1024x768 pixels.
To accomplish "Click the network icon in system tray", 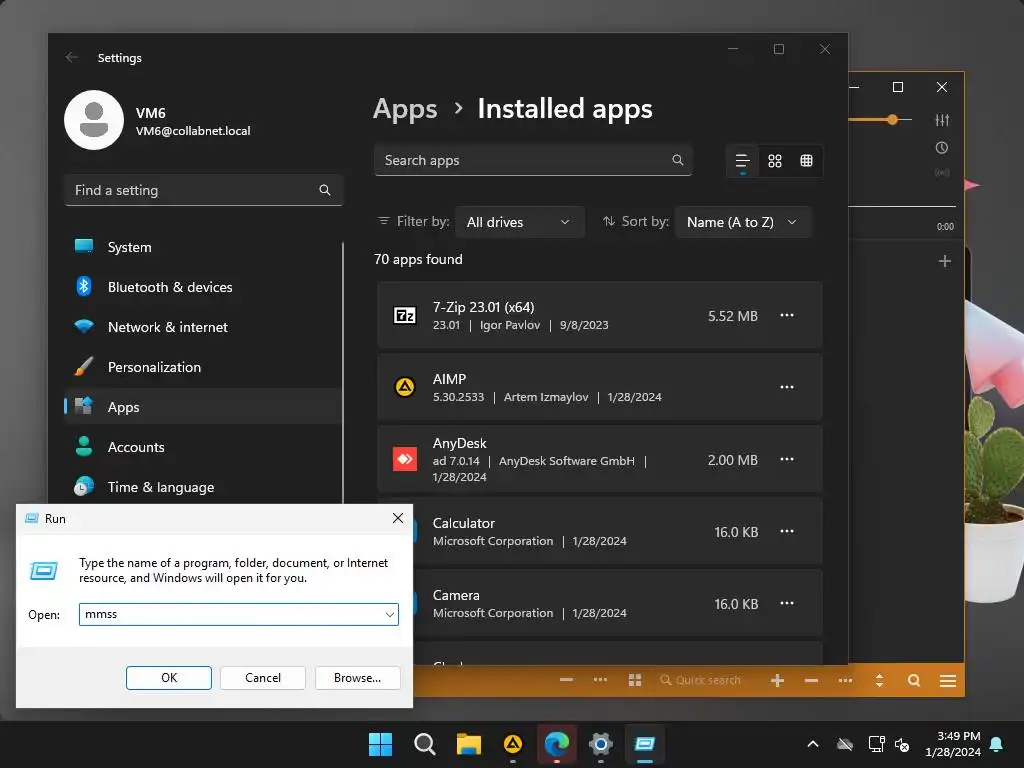I will coord(876,744).
